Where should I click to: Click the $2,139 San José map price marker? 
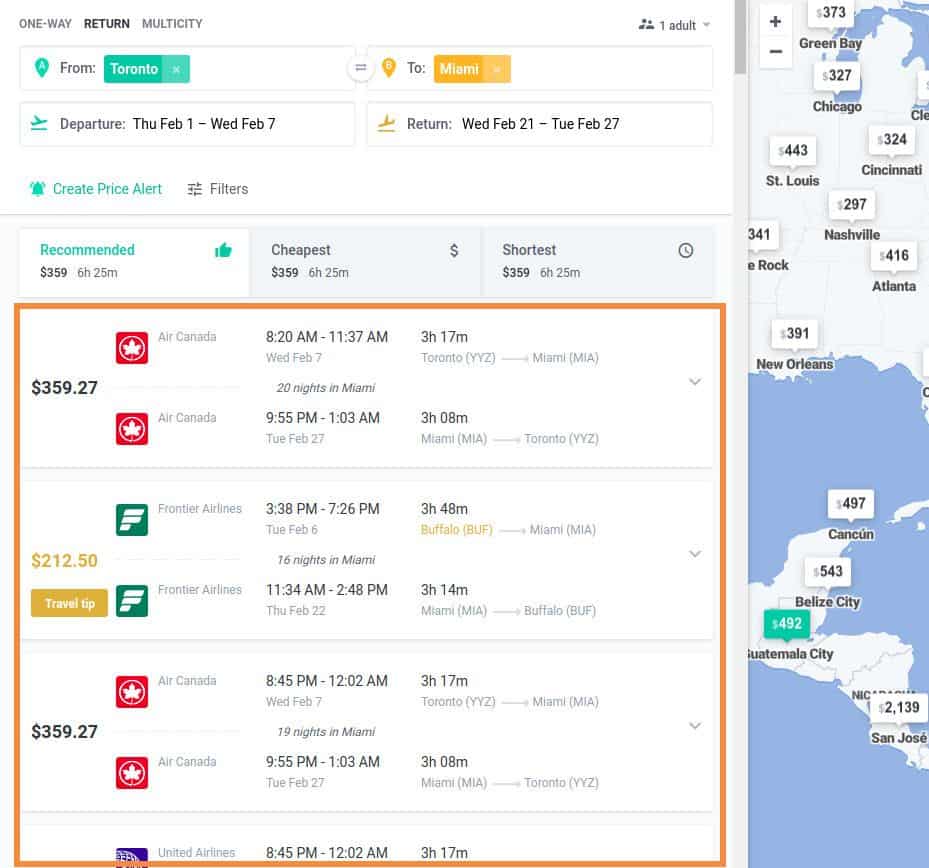pyautogui.click(x=899, y=707)
